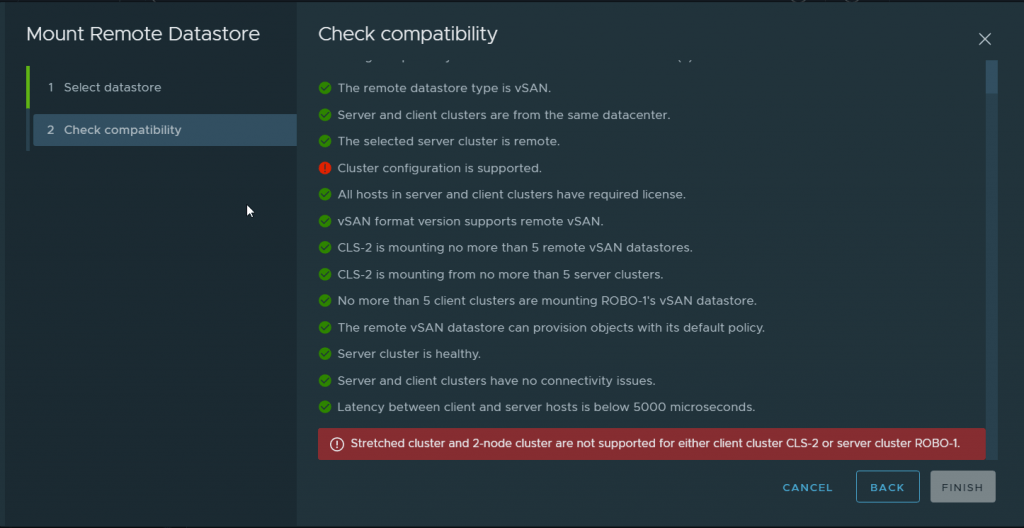Click check icon beside Server cluster is healthy
Viewport: 1024px width, 528px height.
coord(325,354)
